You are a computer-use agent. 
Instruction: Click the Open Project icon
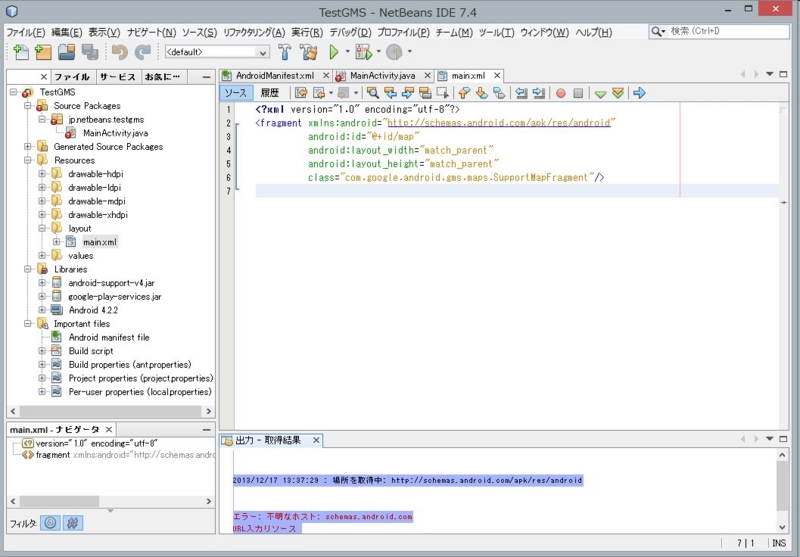point(66,52)
